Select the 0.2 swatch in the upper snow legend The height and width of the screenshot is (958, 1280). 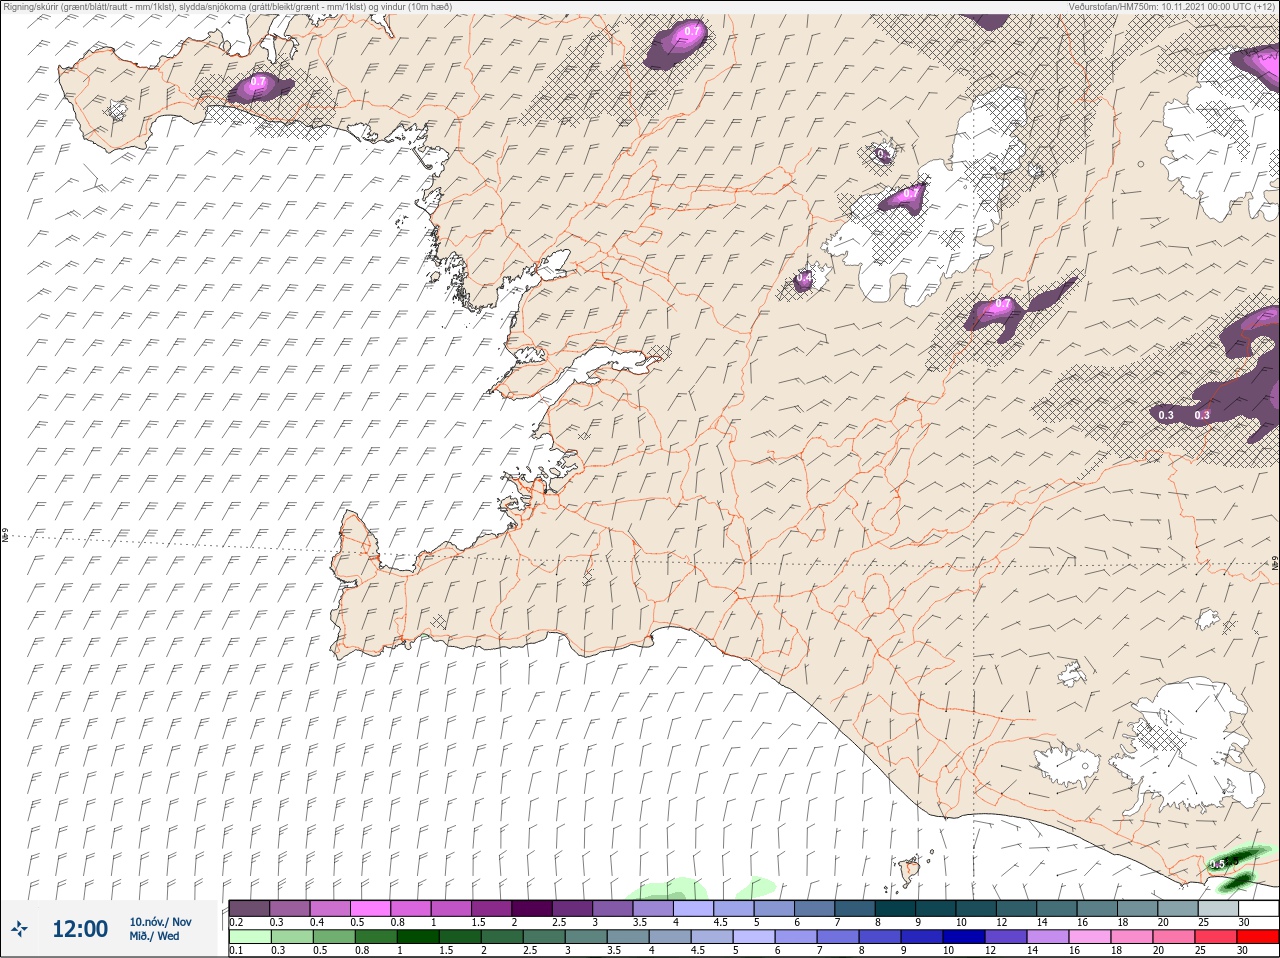point(249,908)
